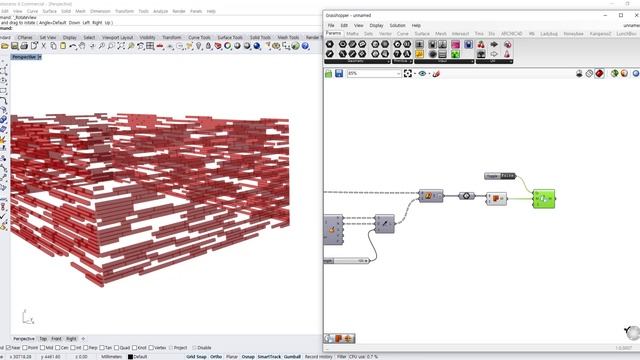Click the black arrow icon in Util group
Viewport: 640px width, 360px height.
point(494,44)
